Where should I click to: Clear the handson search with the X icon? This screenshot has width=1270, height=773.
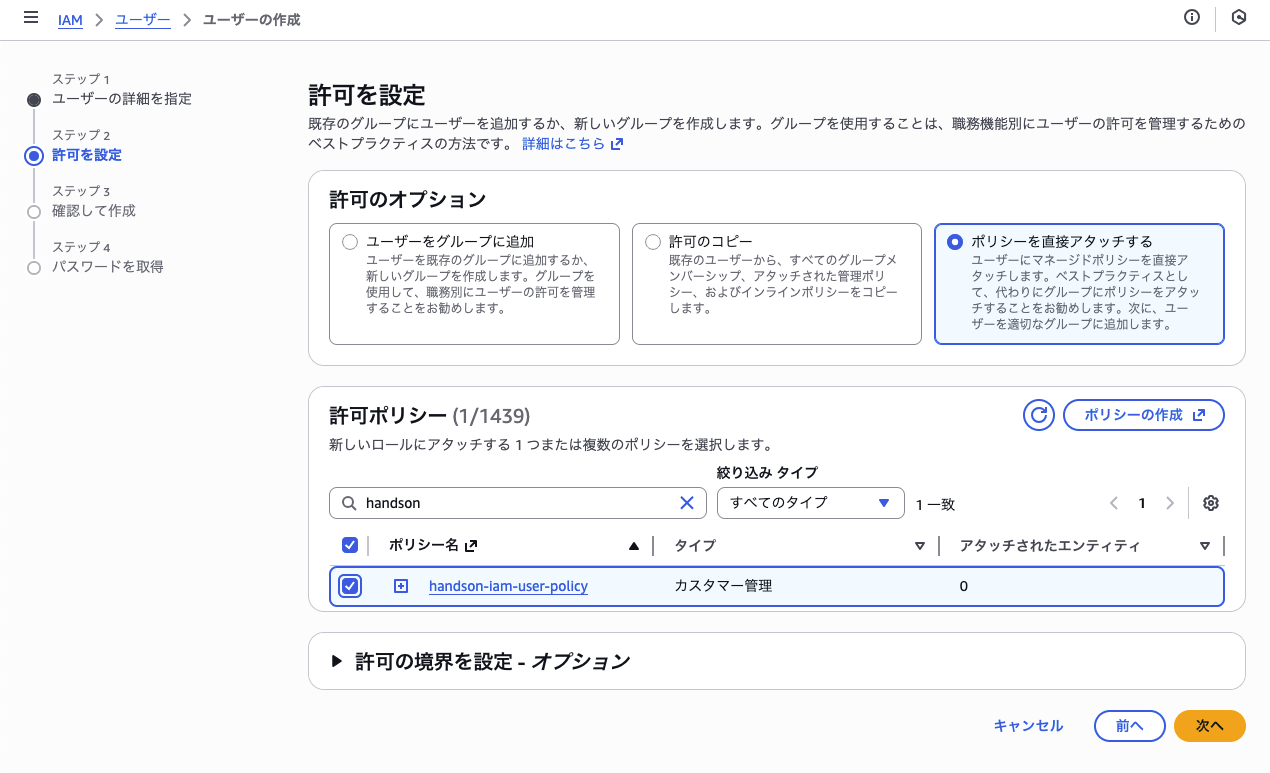click(687, 503)
